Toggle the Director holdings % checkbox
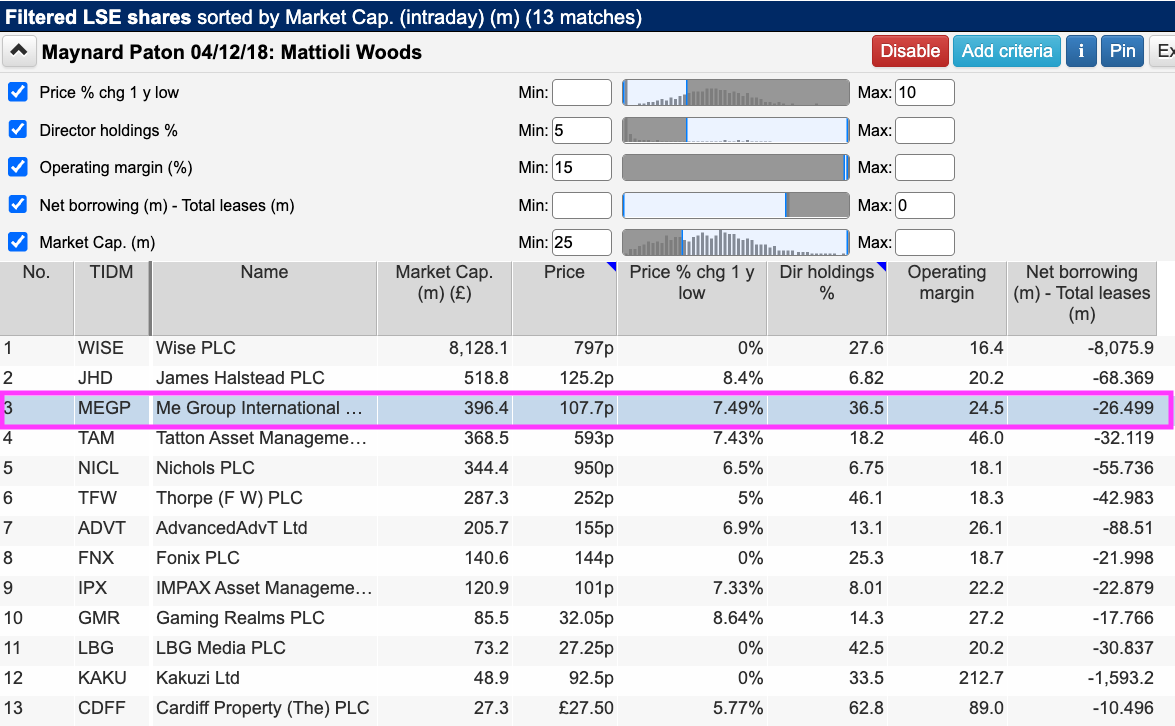The width and height of the screenshot is (1175, 726). (18, 130)
